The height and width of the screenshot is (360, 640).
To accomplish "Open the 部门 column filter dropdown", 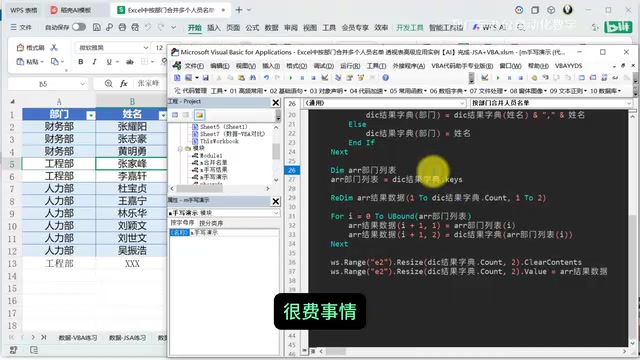I will 91,116.
